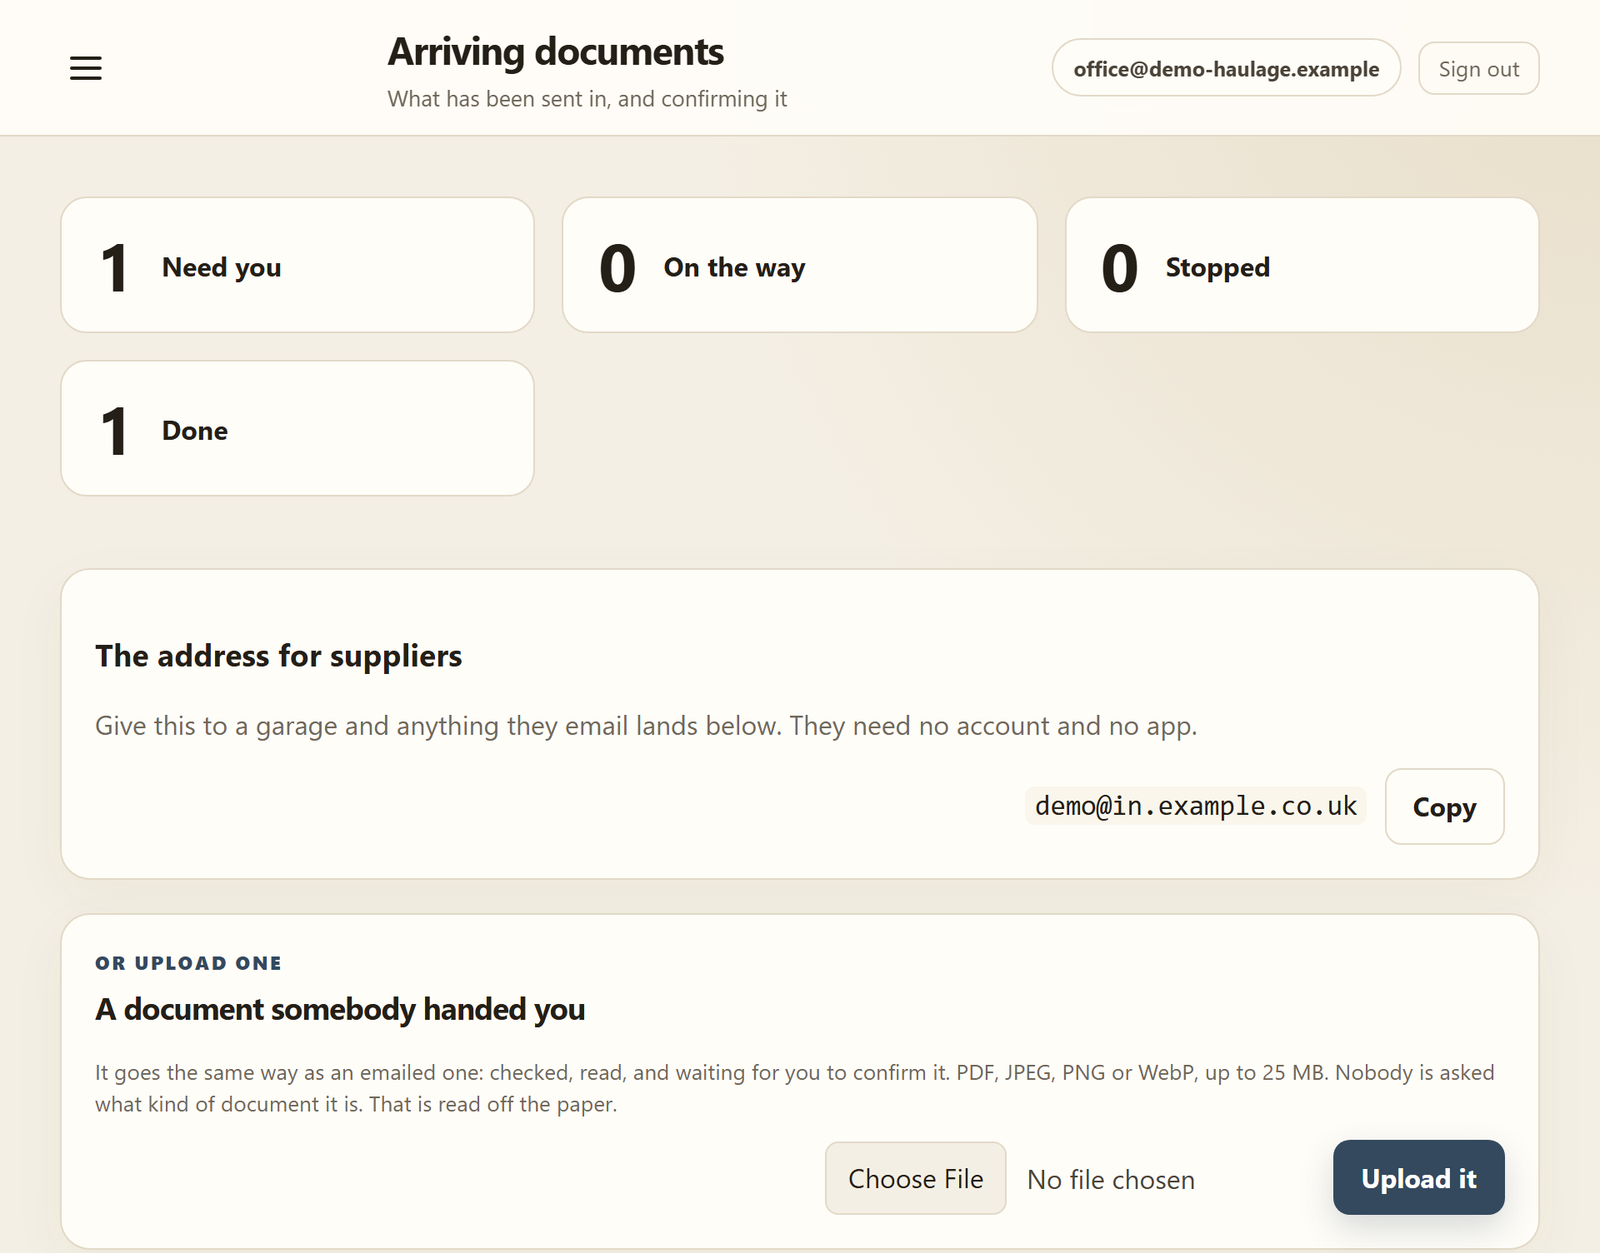Viewport: 1600px width, 1253px height.
Task: Sign out of the account
Action: pos(1478,68)
